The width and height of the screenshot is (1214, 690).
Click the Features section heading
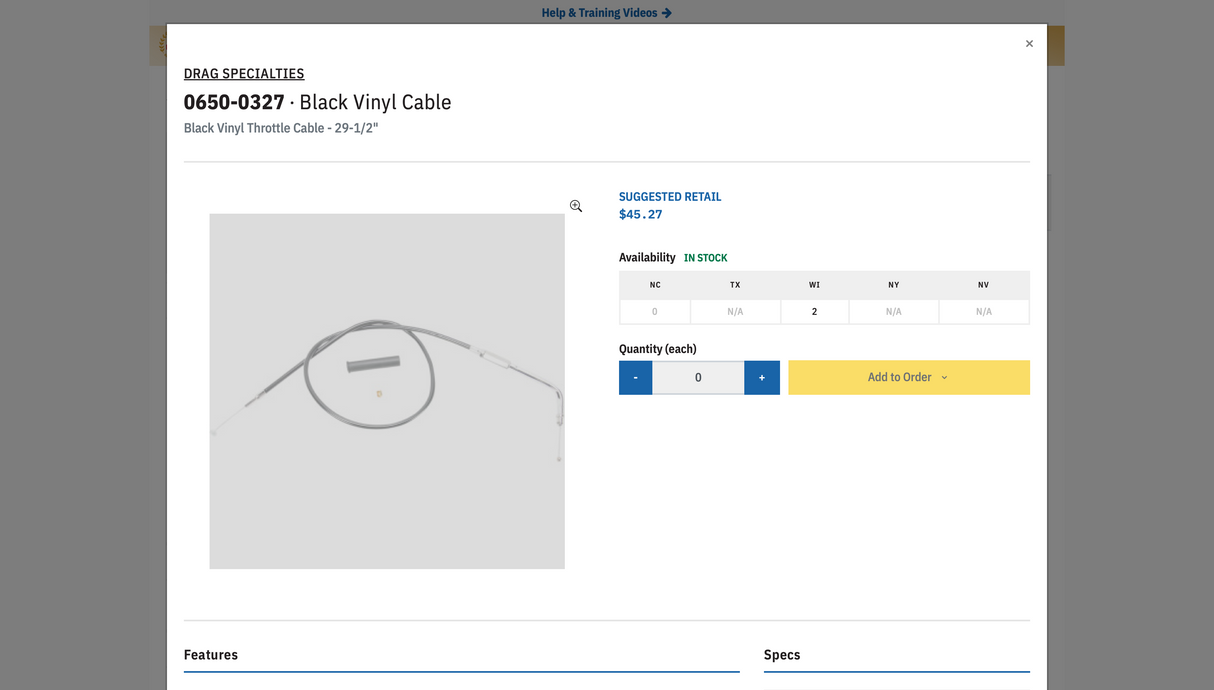(x=211, y=655)
